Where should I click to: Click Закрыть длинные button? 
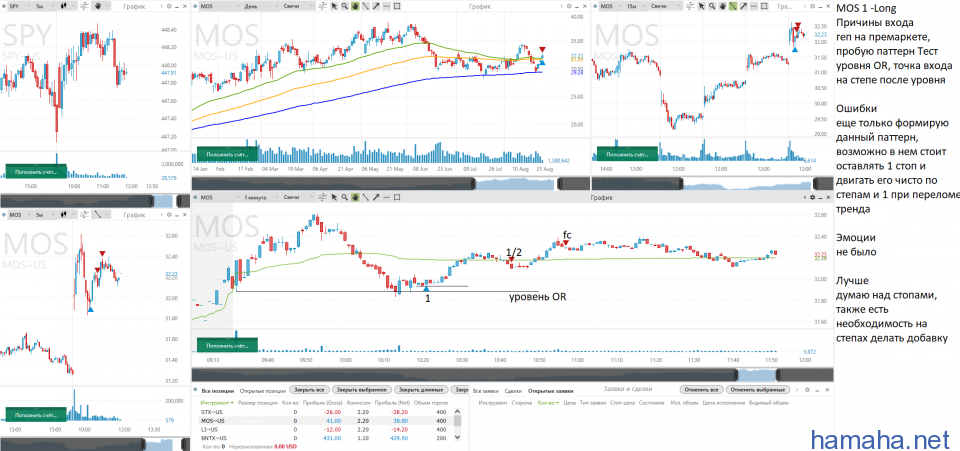coord(421,390)
